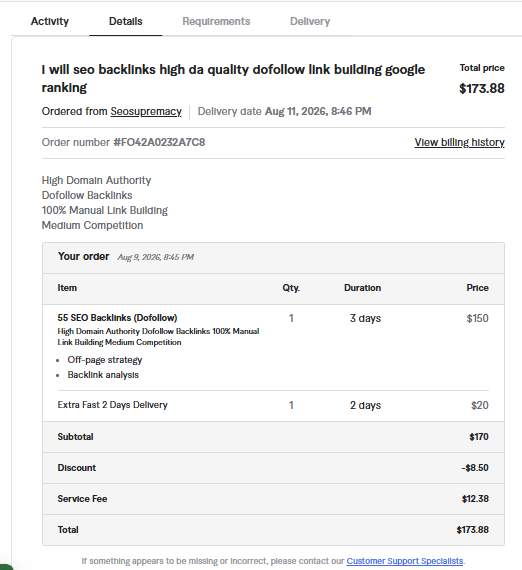
Task: Click the Subtotal $170 amount
Action: (x=479, y=437)
